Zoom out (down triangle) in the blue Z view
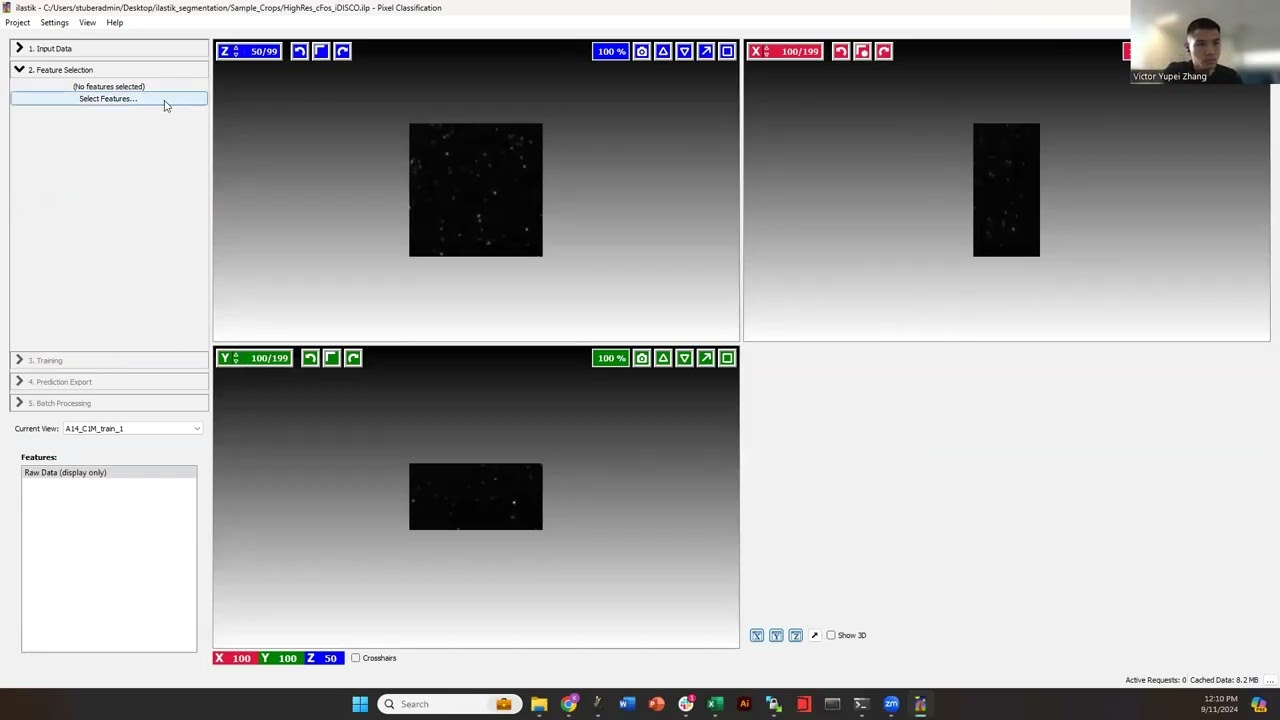This screenshot has height=720, width=1280. (684, 51)
